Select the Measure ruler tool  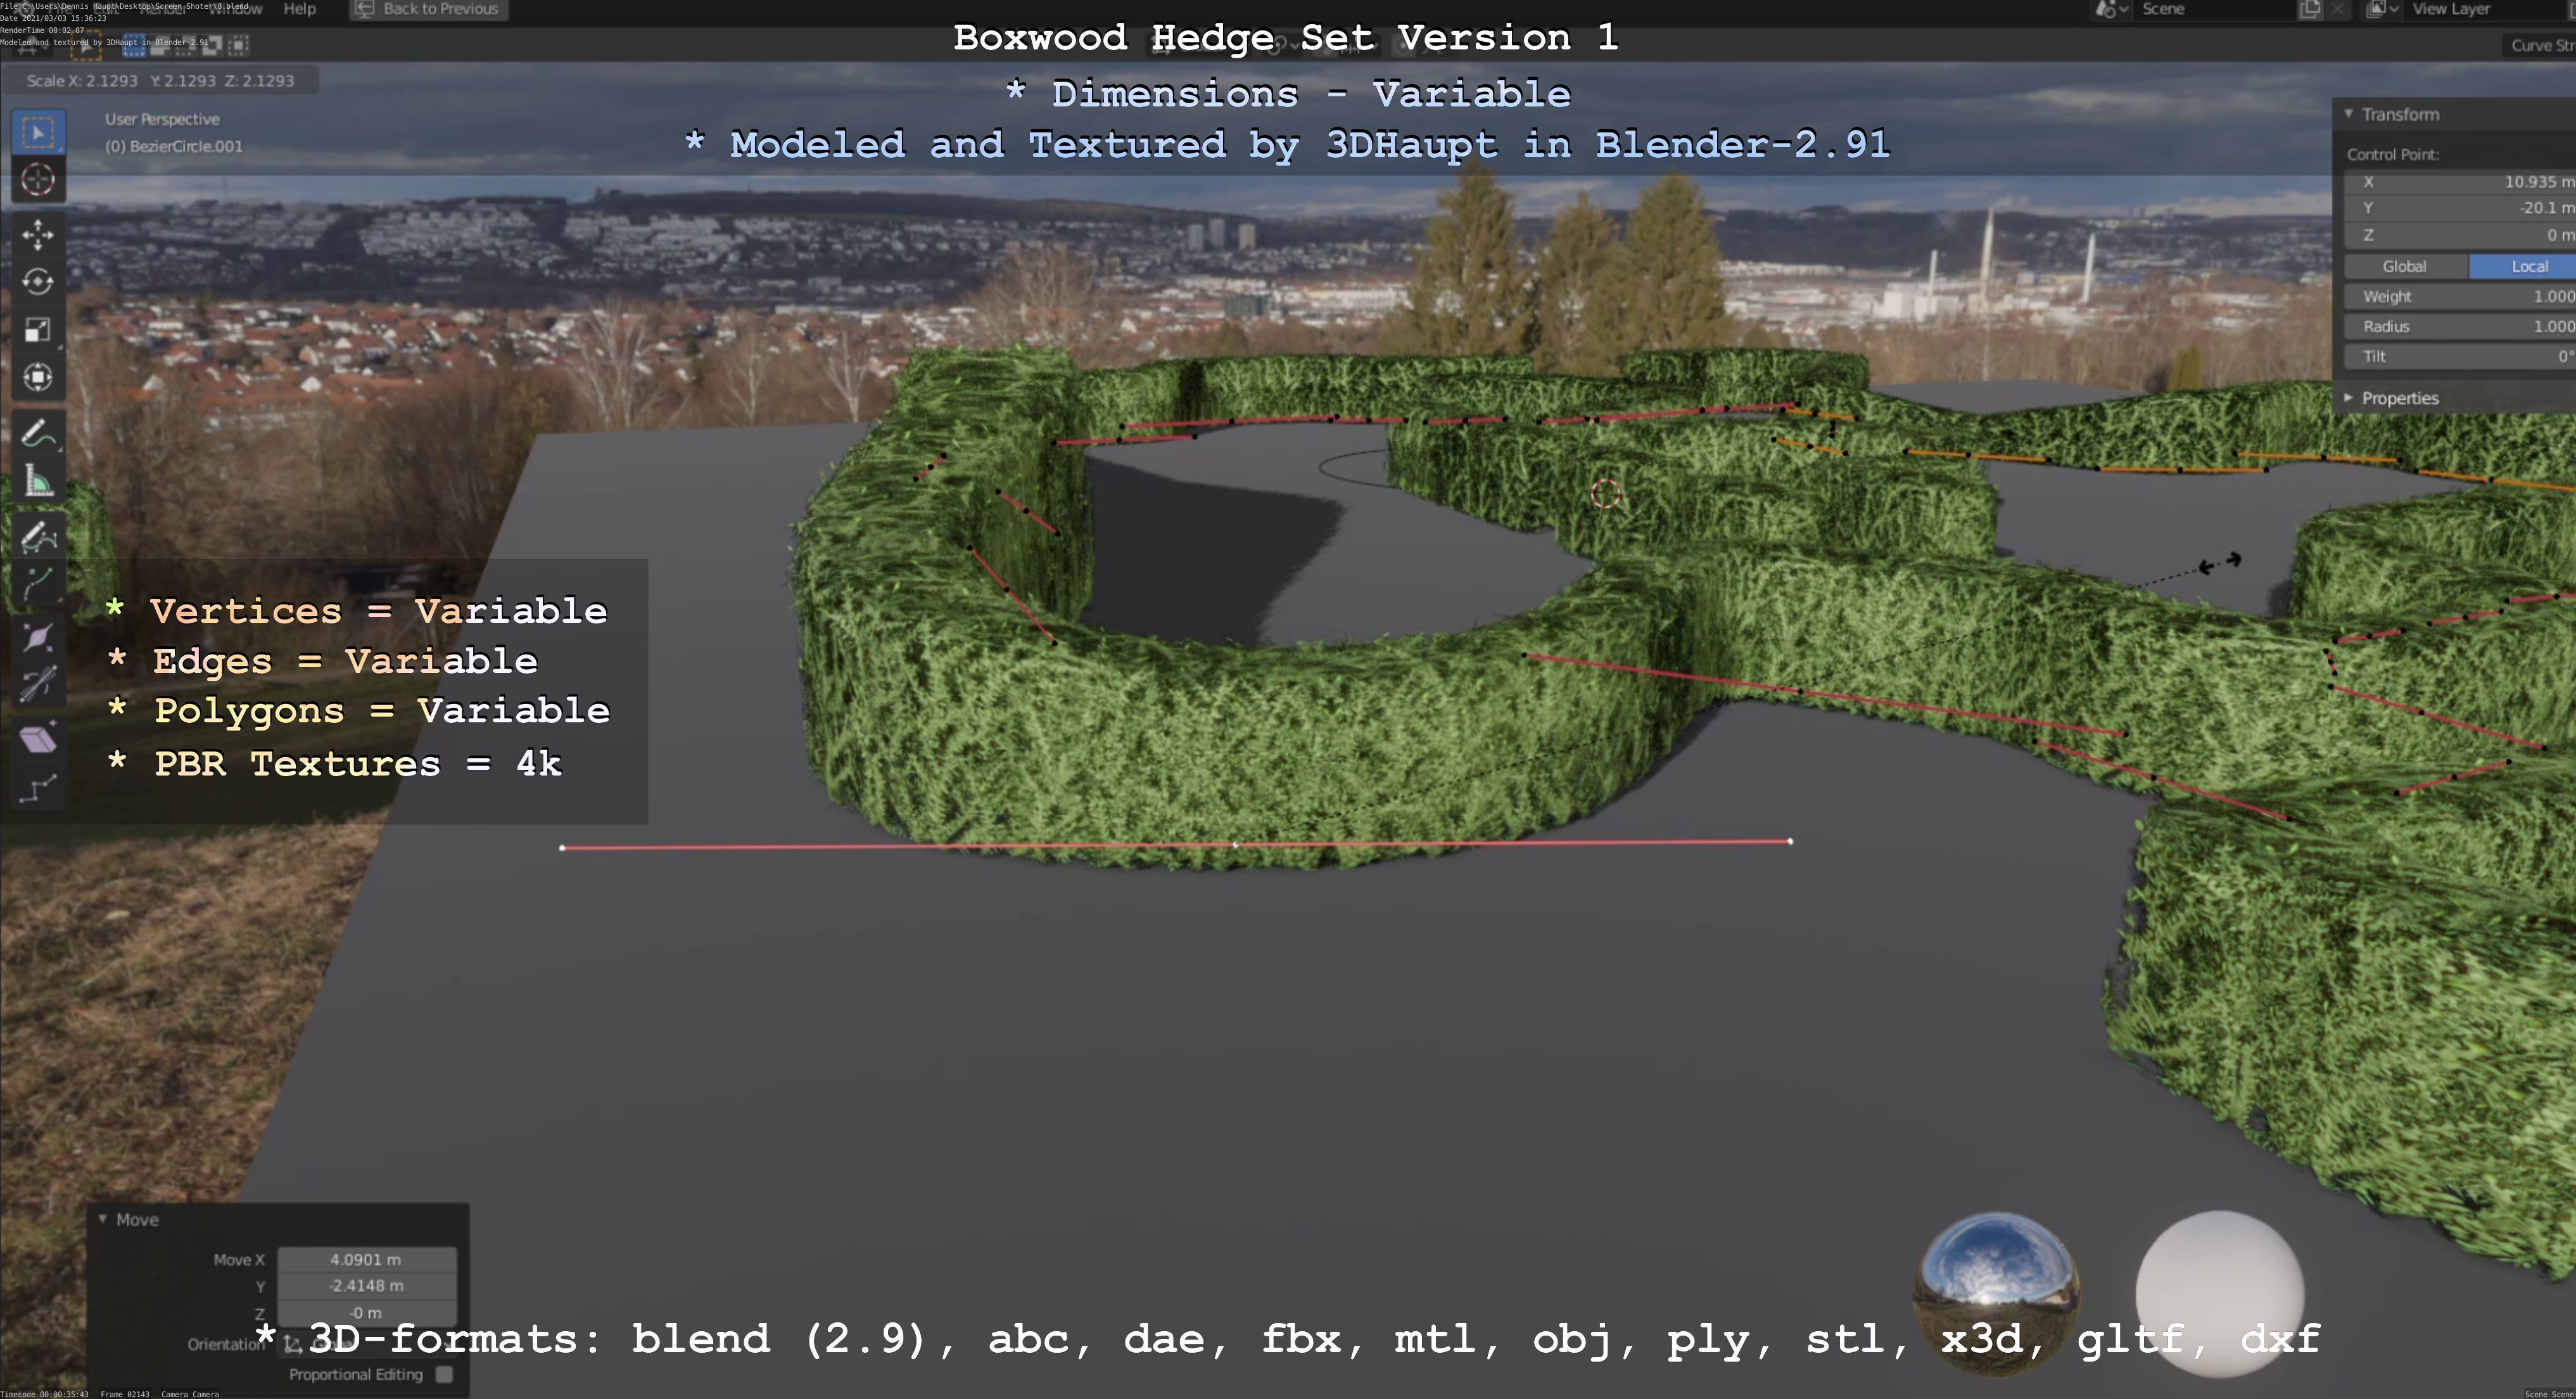(x=38, y=481)
